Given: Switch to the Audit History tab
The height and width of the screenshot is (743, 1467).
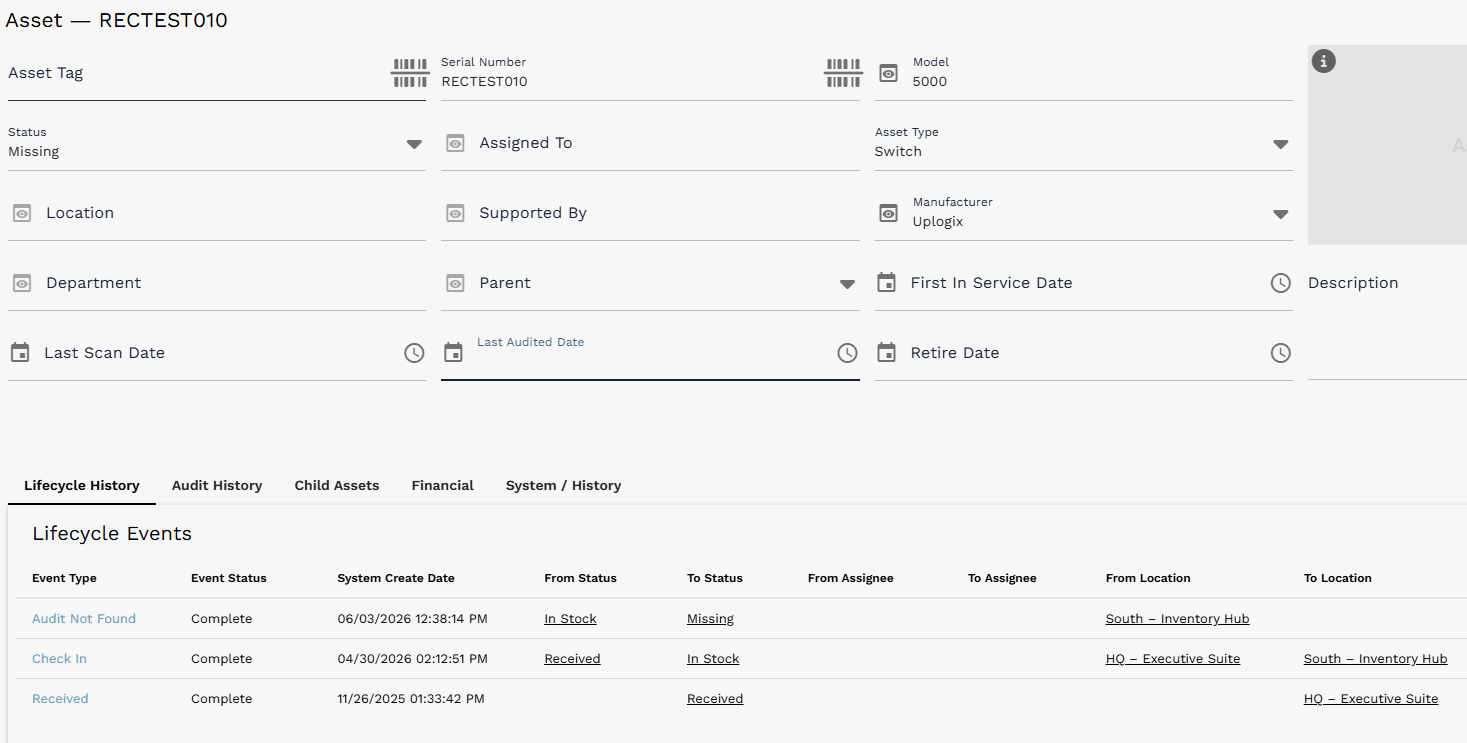Looking at the screenshot, I should tap(217, 485).
